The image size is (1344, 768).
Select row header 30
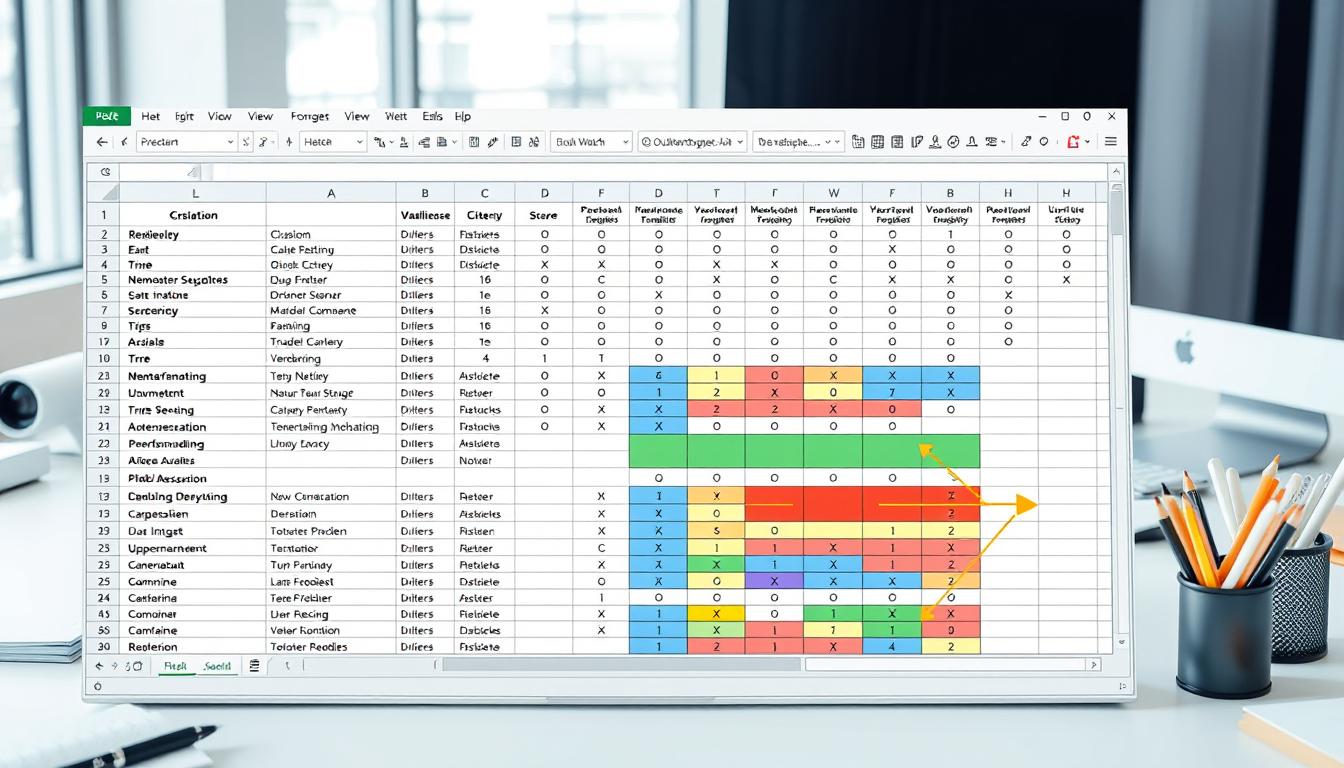point(103,647)
